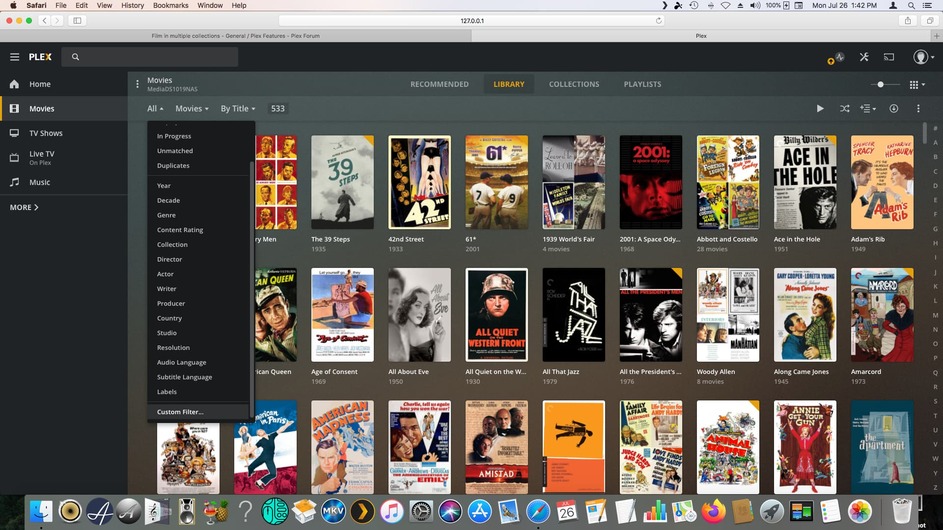The height and width of the screenshot is (530, 943).
Task: Open App Store from the Dock
Action: click(479, 512)
